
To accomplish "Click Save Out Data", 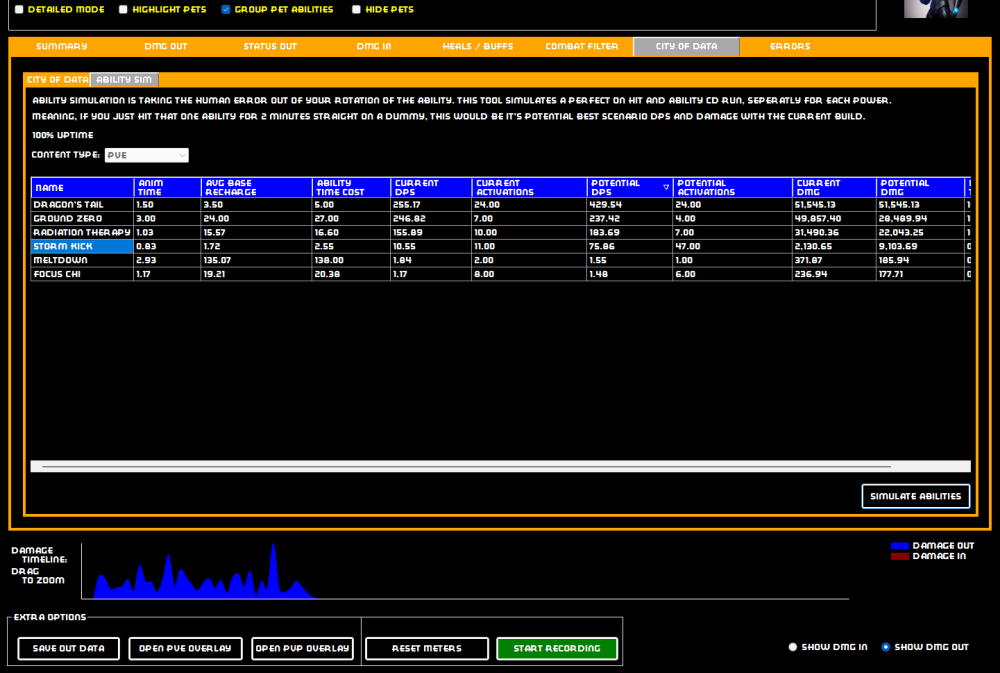I will (x=68, y=649).
